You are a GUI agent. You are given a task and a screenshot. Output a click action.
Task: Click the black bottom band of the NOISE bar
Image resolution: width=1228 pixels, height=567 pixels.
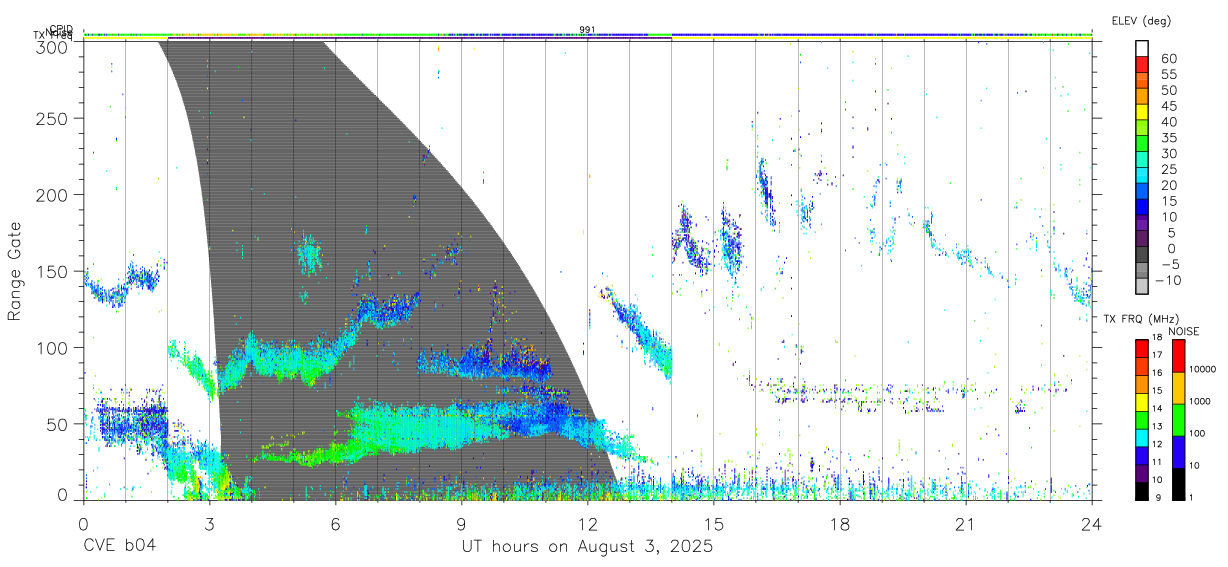point(1179,484)
